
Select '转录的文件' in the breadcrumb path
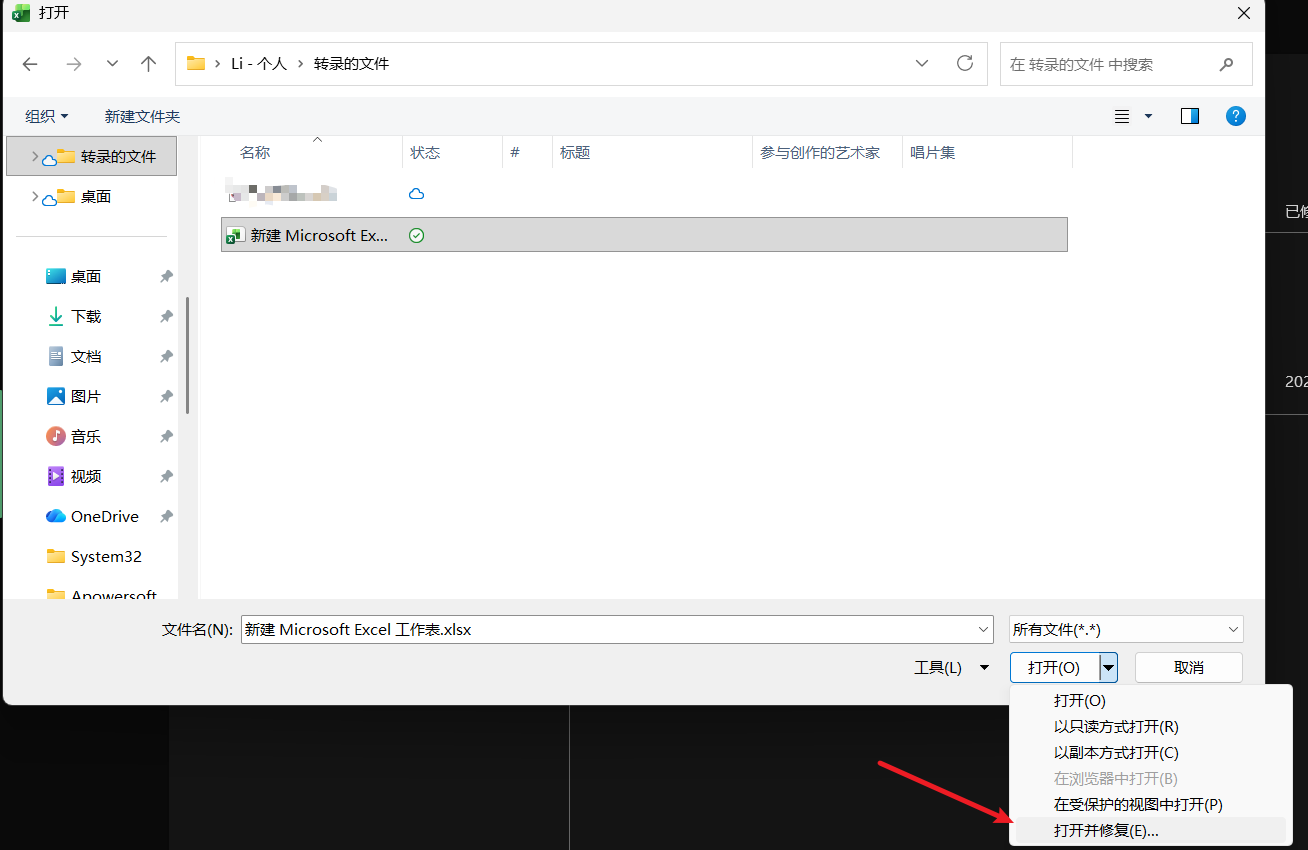[x=351, y=63]
